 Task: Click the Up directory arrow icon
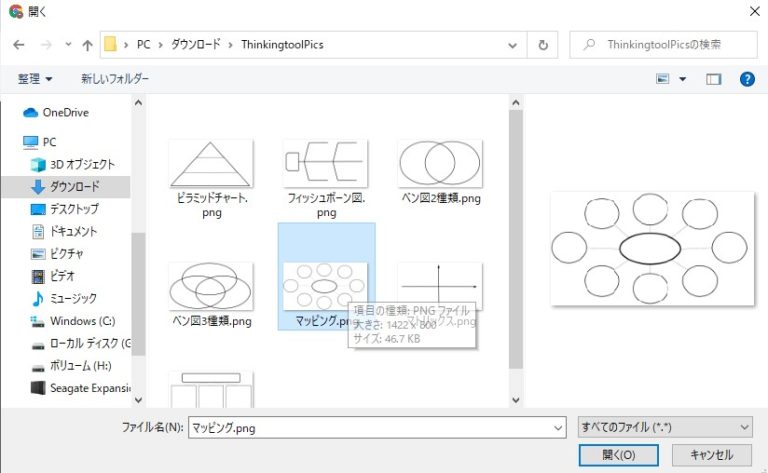click(87, 45)
